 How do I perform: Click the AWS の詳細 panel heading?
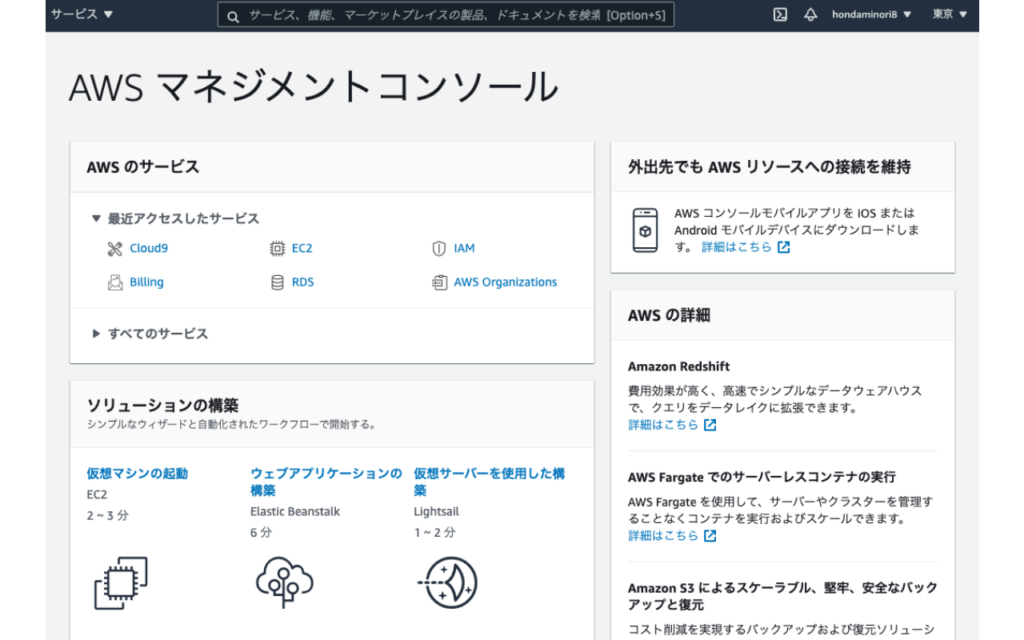click(669, 315)
